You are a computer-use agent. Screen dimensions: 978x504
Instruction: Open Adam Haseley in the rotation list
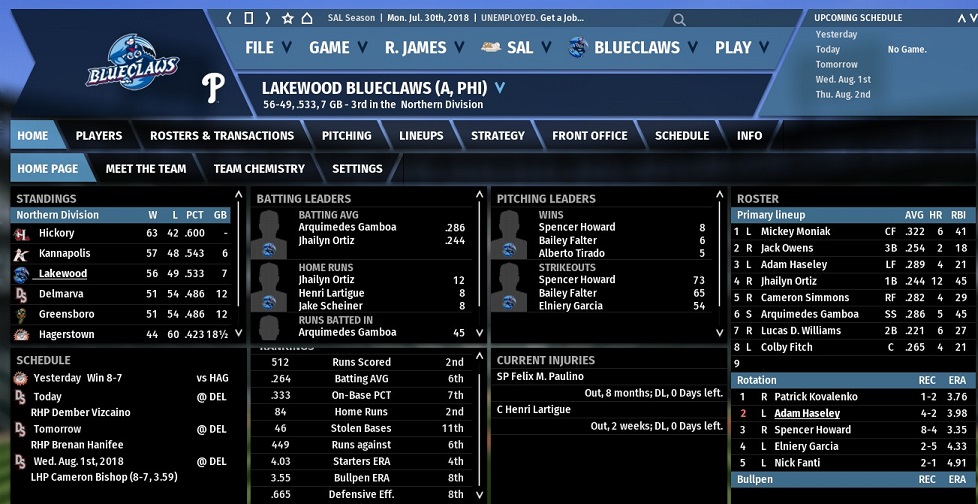pyautogui.click(x=807, y=414)
